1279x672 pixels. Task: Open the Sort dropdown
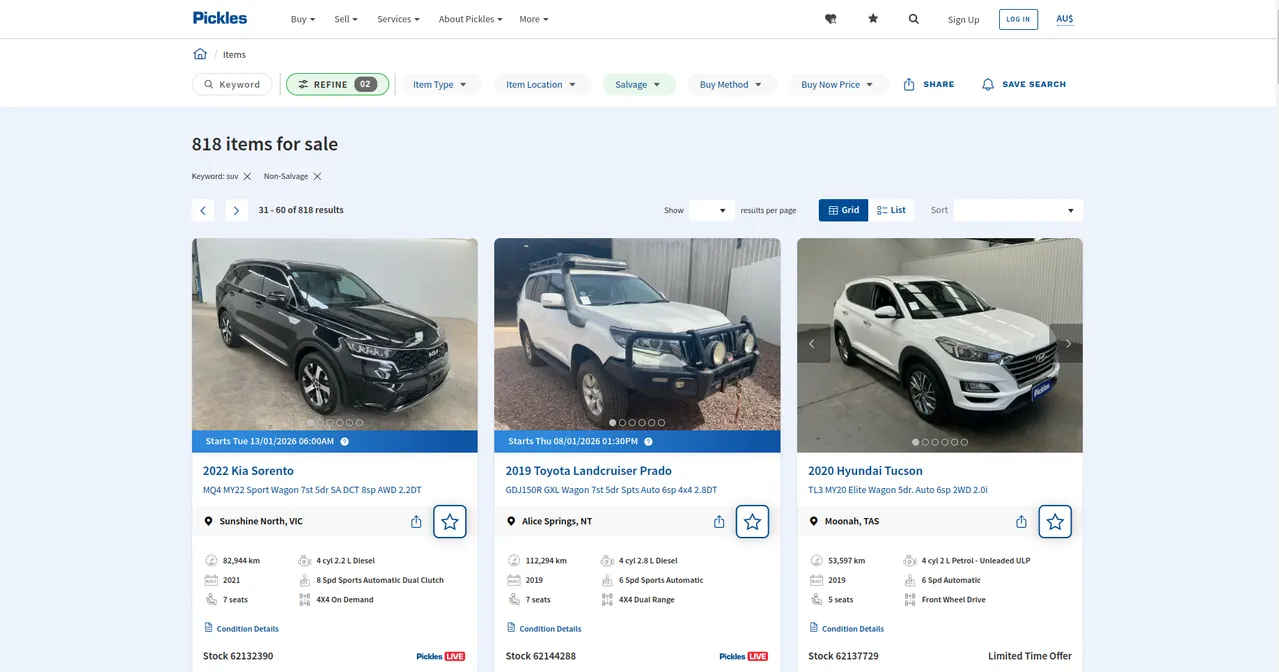(x=1018, y=210)
